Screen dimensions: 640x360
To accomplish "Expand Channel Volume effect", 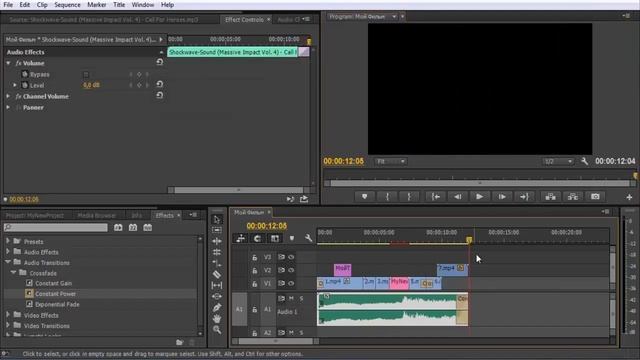I will (8, 96).
